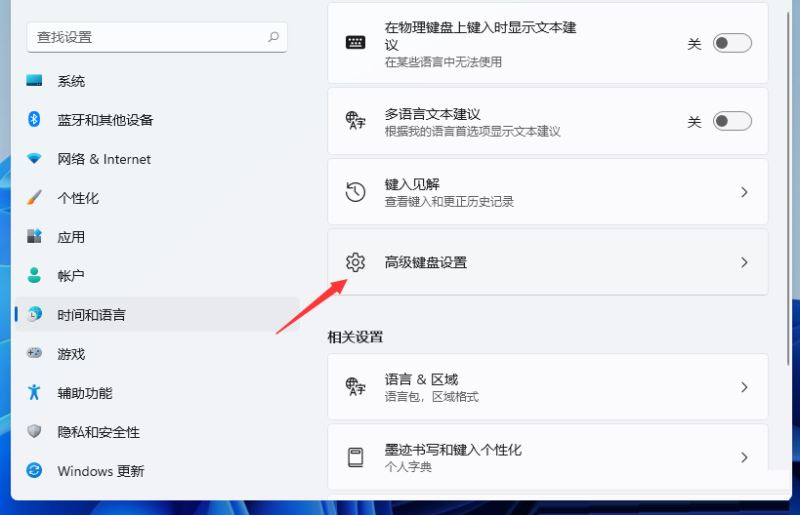This screenshot has width=800, height=515.
Task: Click the 墨迹书写和键入个性化 title
Action: click(453, 450)
